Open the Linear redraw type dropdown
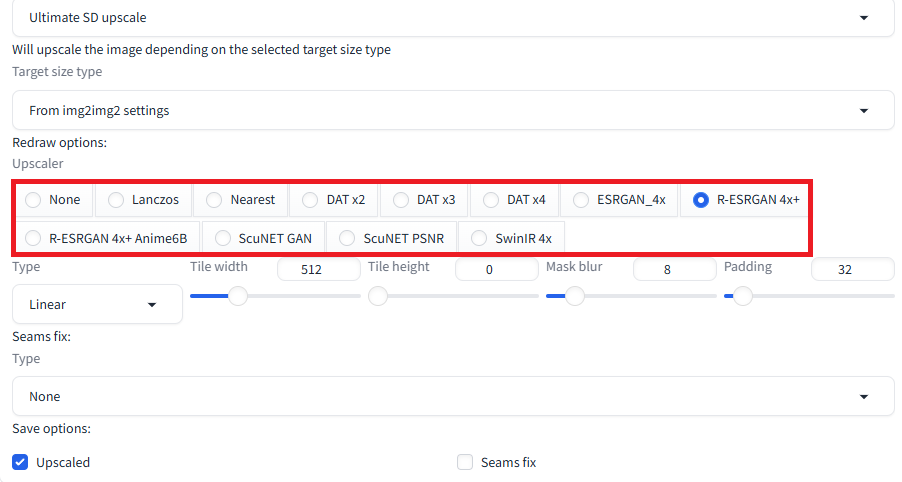 click(97, 304)
